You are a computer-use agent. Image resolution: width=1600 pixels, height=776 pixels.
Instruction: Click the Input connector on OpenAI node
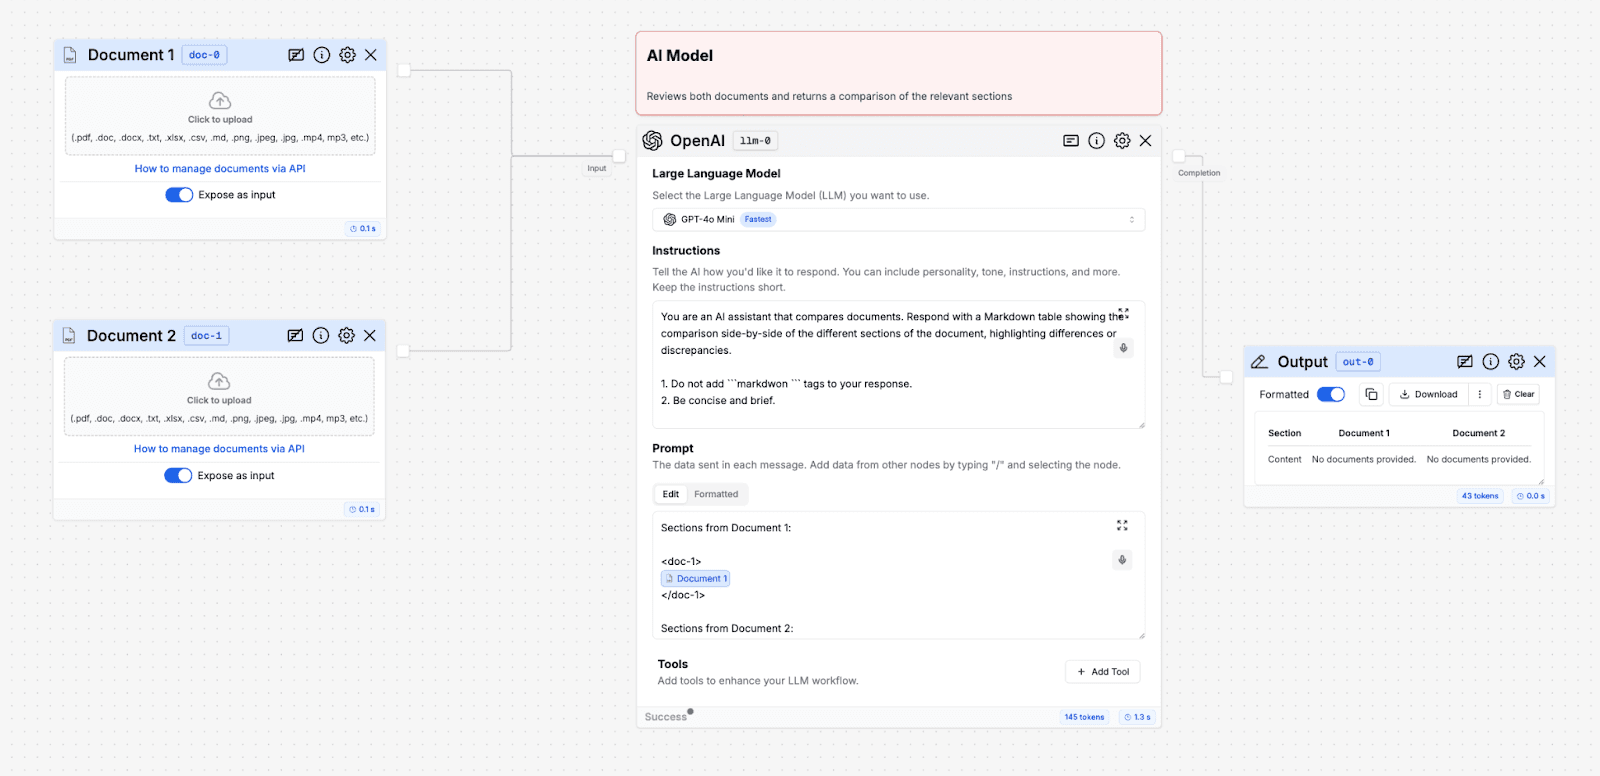click(x=619, y=156)
